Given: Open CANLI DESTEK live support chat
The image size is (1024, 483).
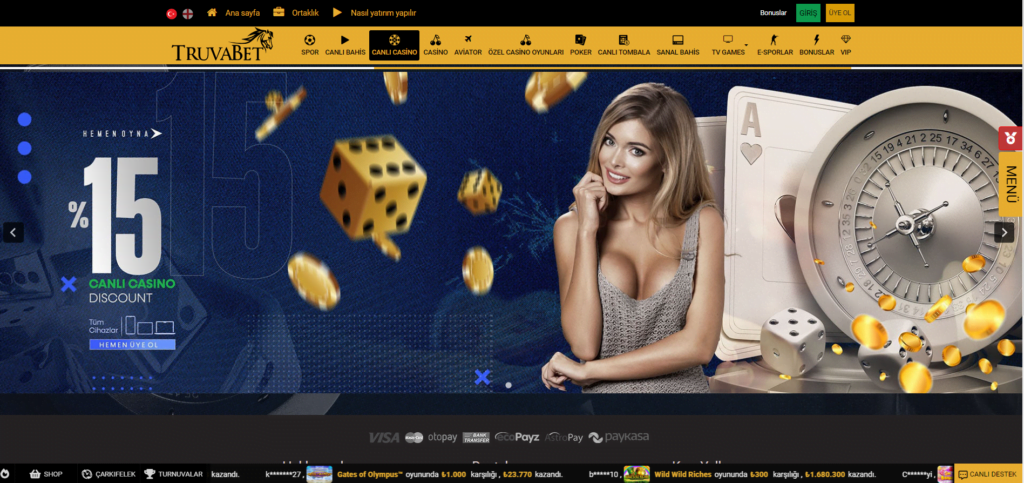Looking at the screenshot, I should point(989,474).
